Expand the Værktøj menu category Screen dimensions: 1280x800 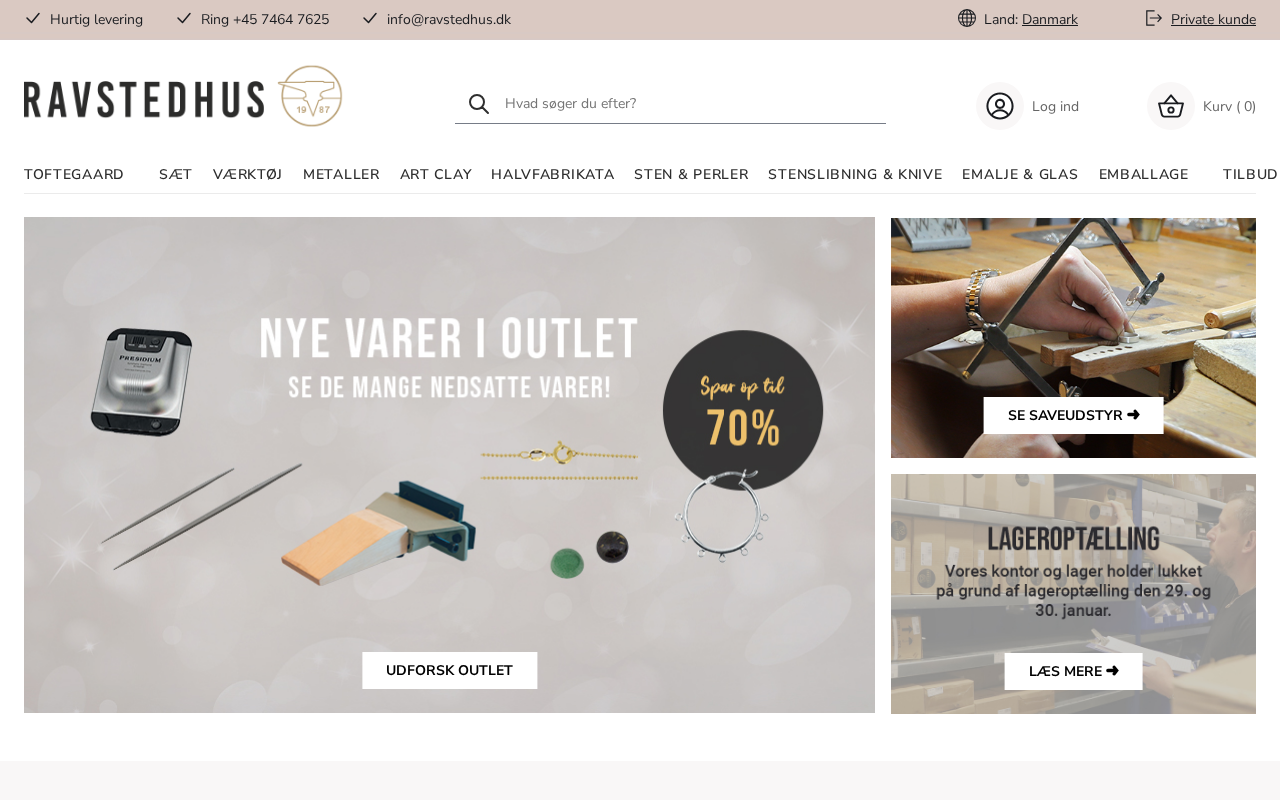248,174
